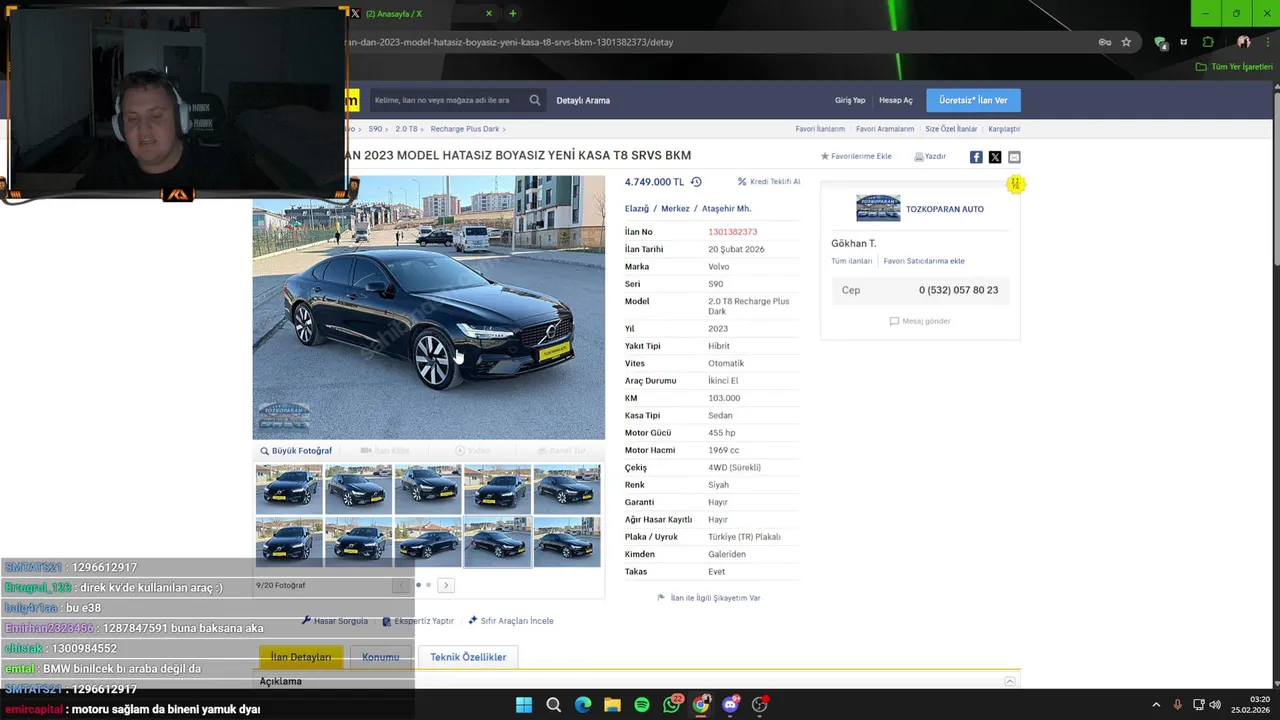Select last thumbnail in bottom row
1280x720 pixels.
point(567,542)
